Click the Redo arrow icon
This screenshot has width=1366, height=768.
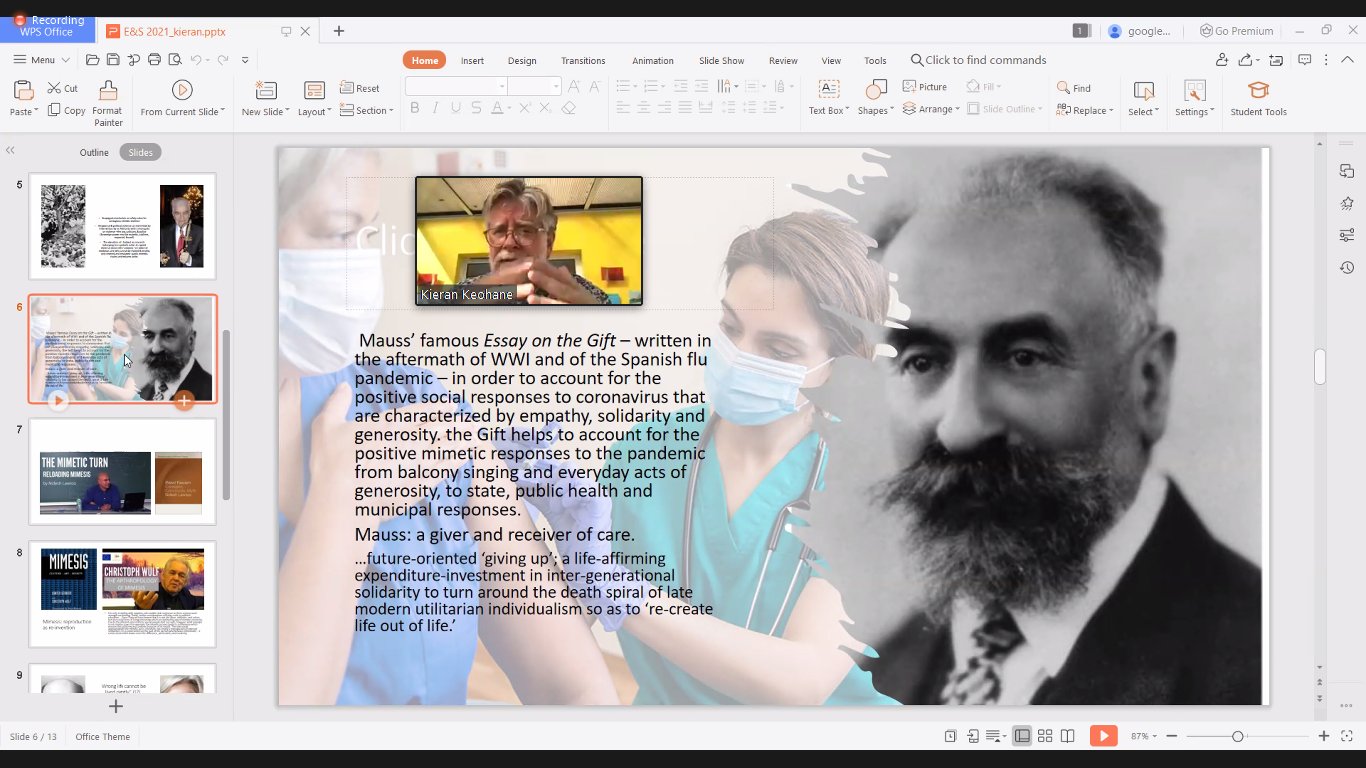pos(222,60)
